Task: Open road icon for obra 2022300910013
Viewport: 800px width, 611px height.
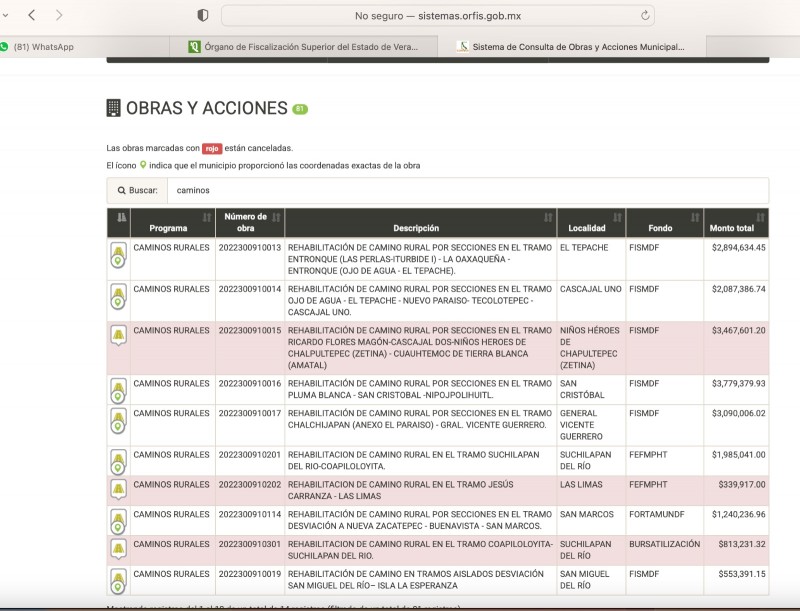Action: [118, 256]
